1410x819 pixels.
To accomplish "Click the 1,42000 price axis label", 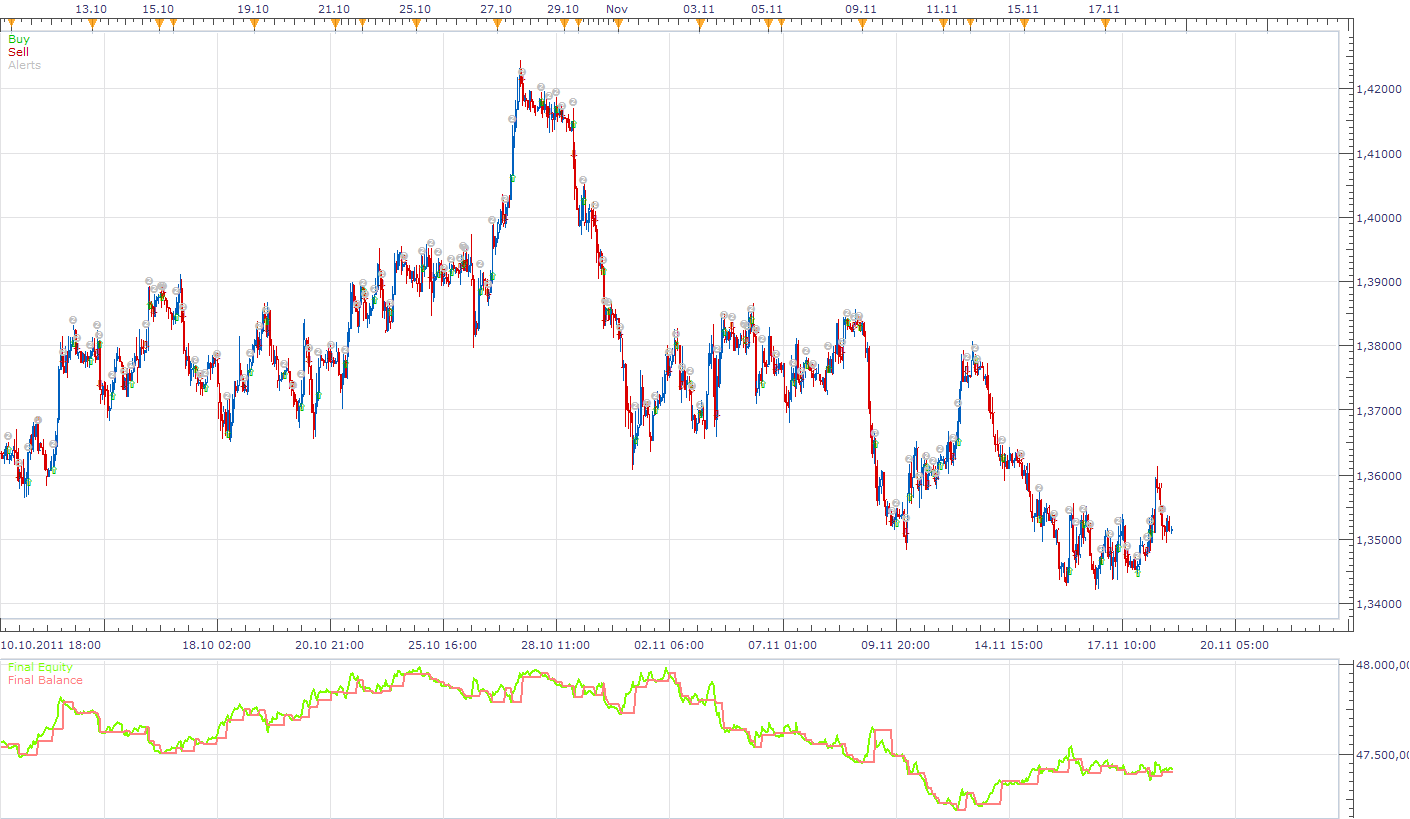I will 1380,89.
